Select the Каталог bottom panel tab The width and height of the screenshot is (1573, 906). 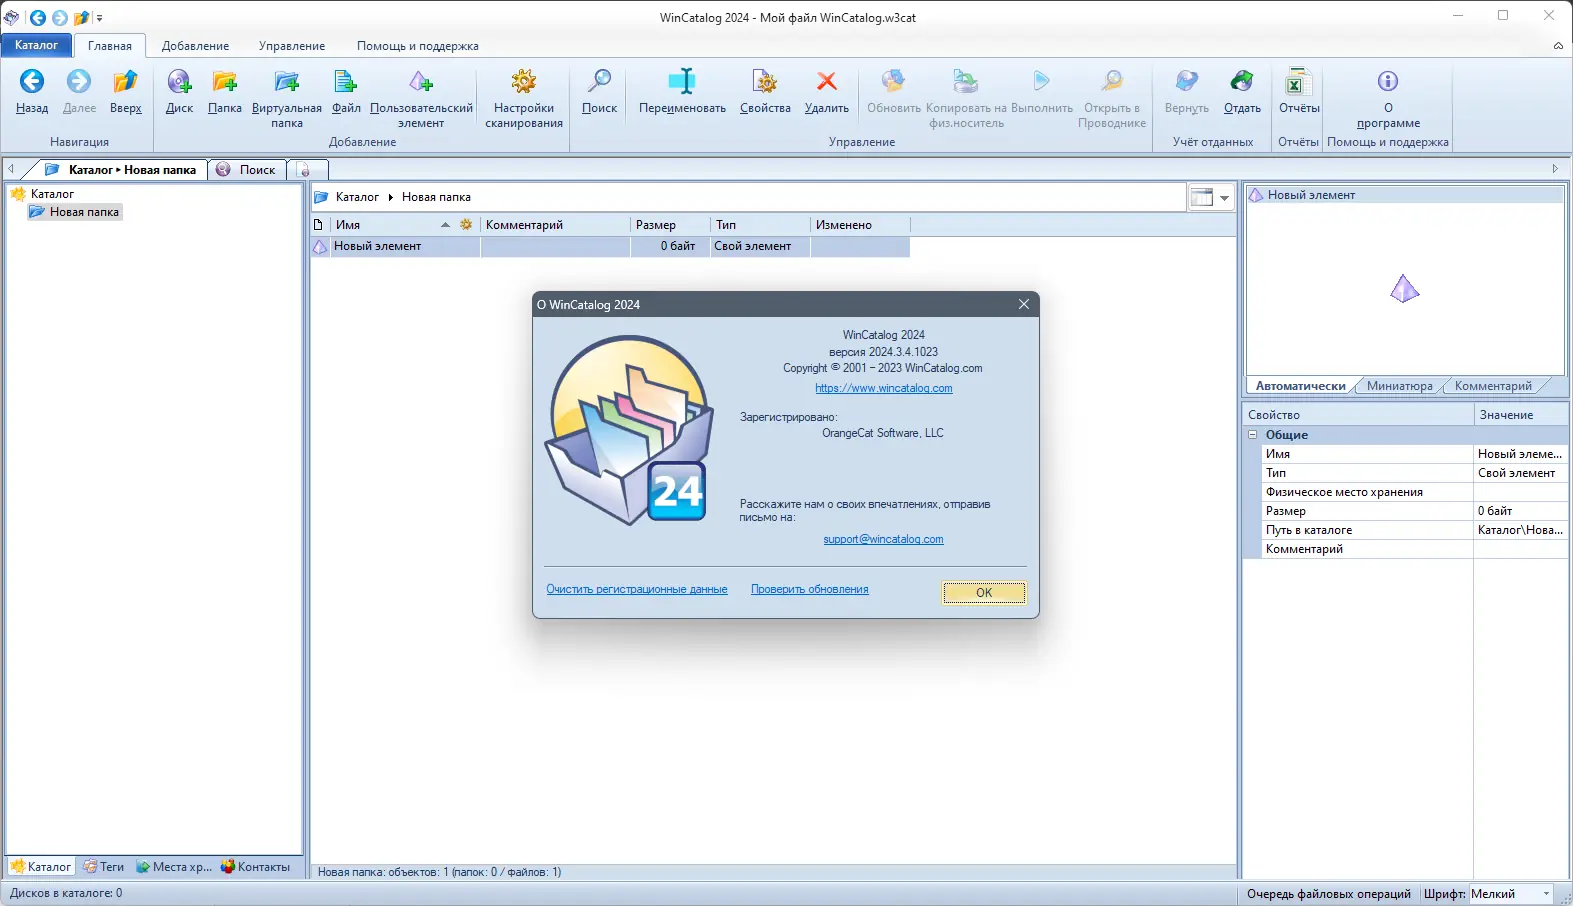(x=41, y=867)
